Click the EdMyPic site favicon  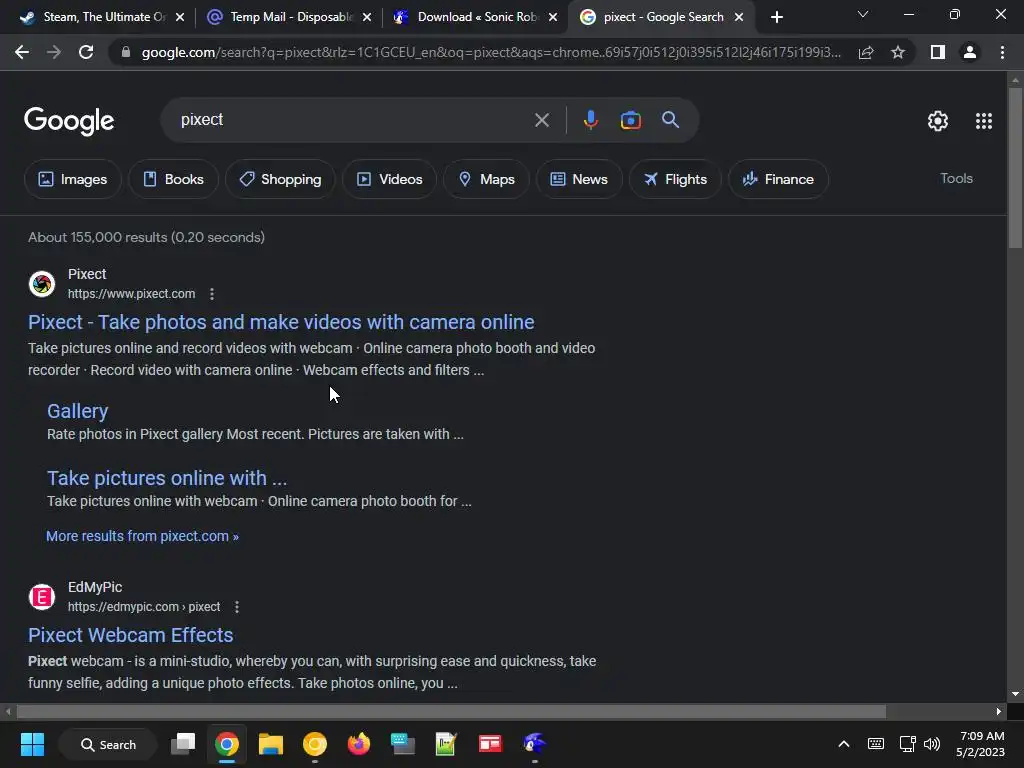(42, 597)
